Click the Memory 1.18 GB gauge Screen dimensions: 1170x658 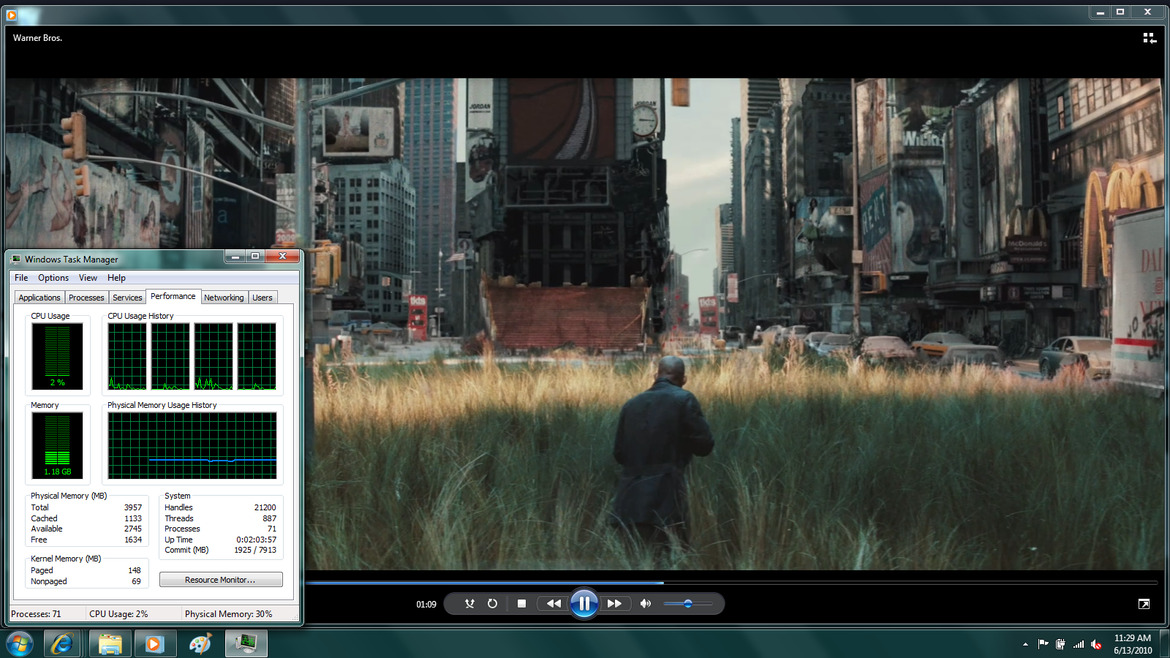[x=57, y=445]
